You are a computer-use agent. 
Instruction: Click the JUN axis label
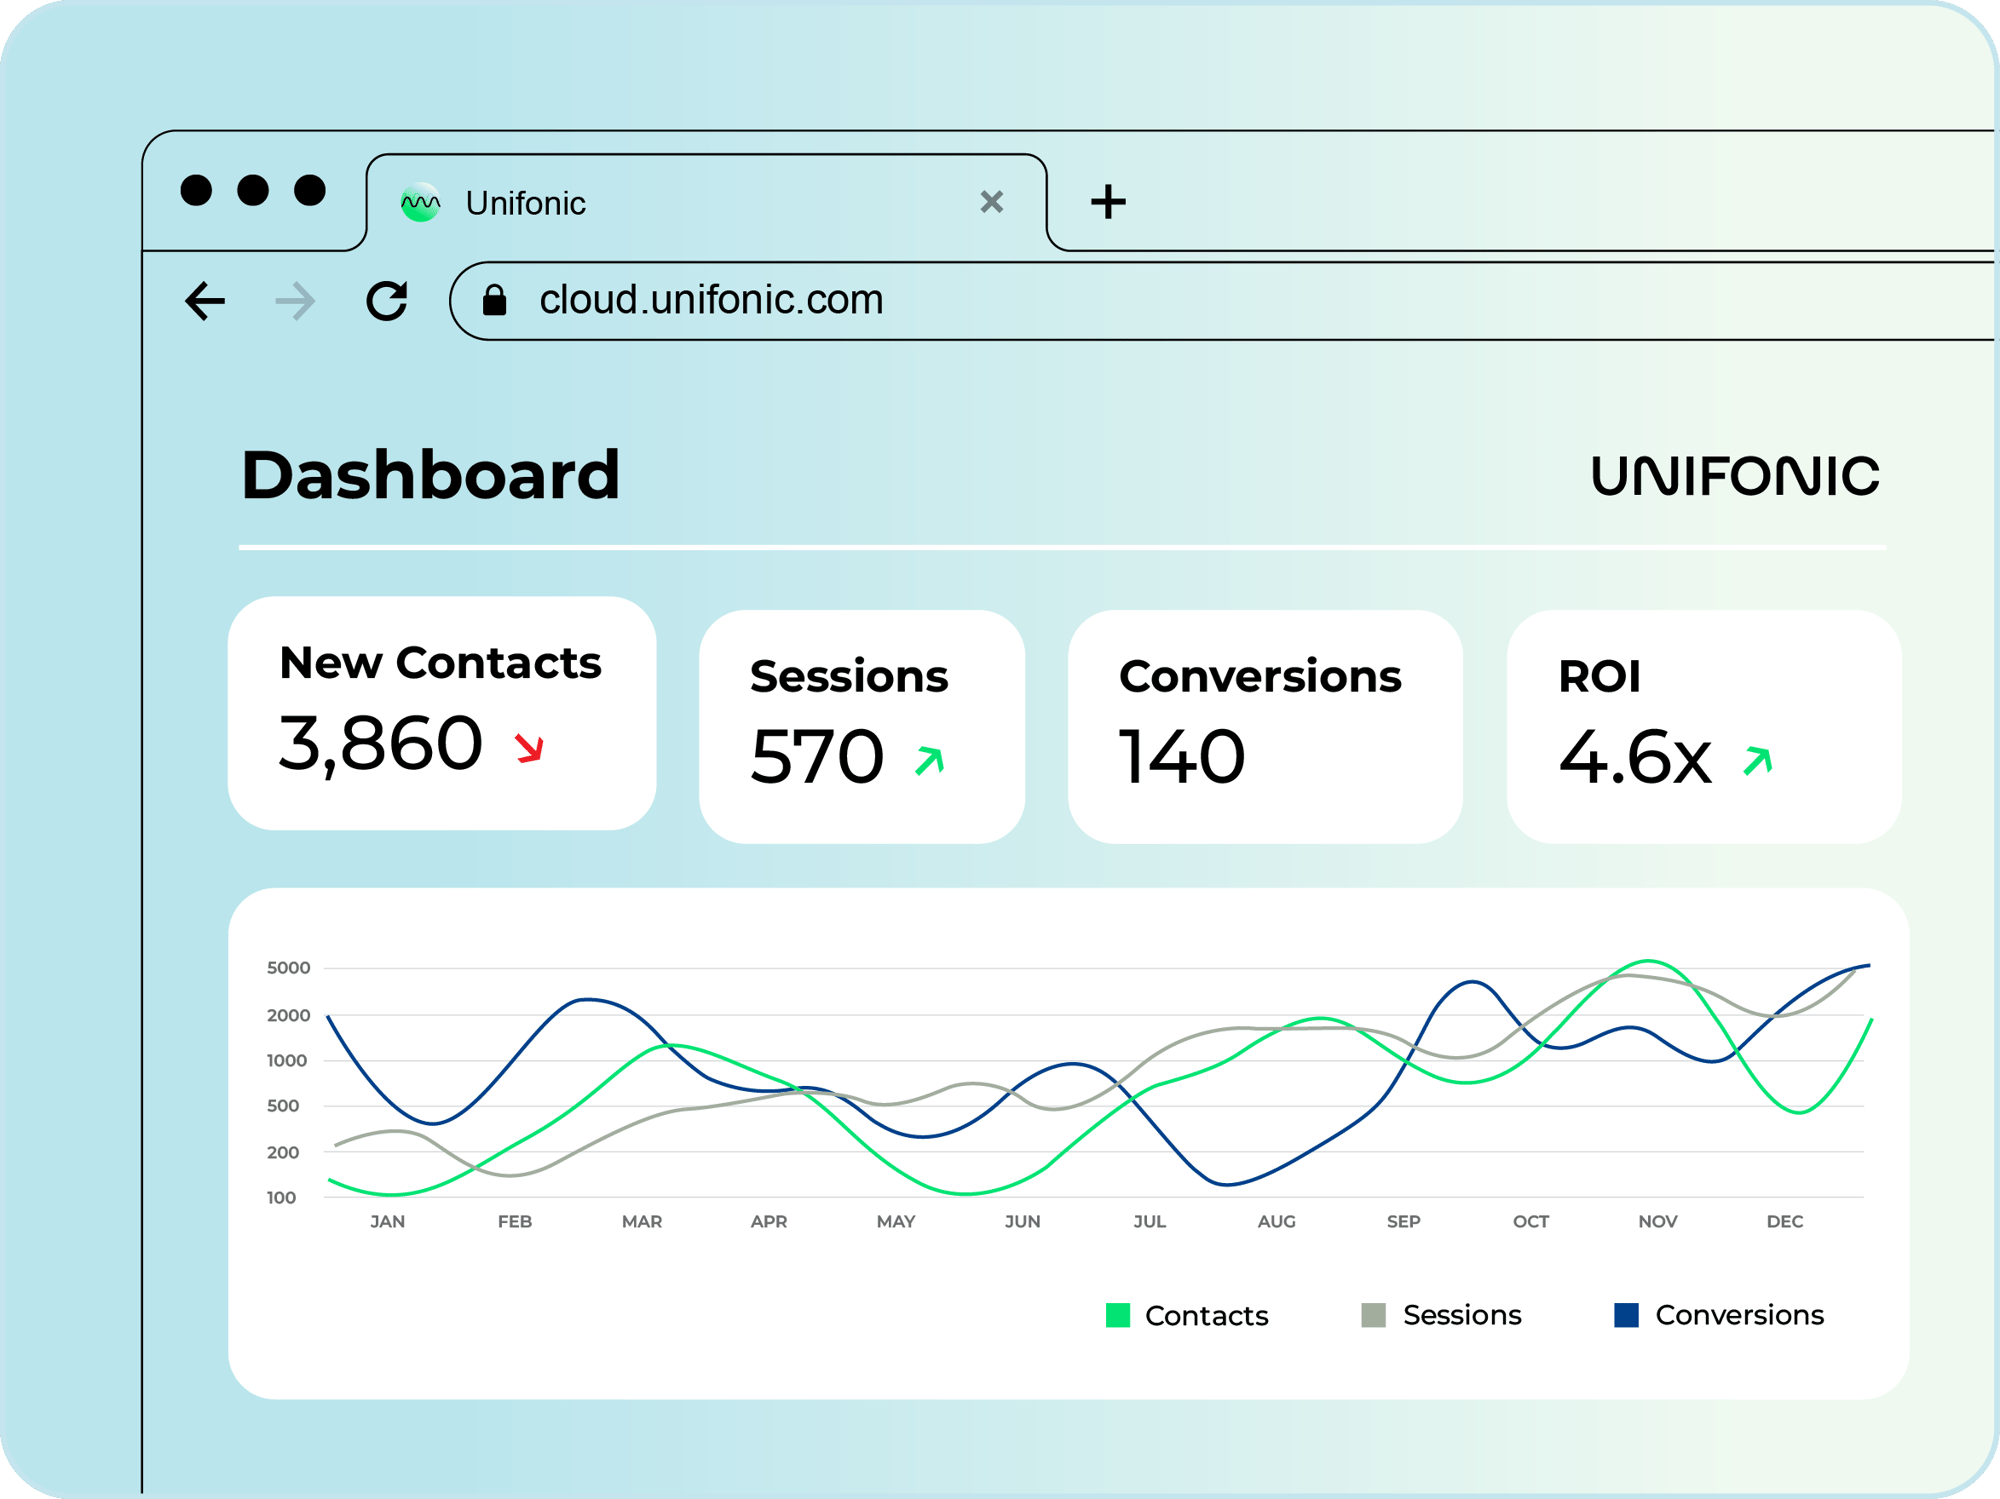tap(1023, 1221)
